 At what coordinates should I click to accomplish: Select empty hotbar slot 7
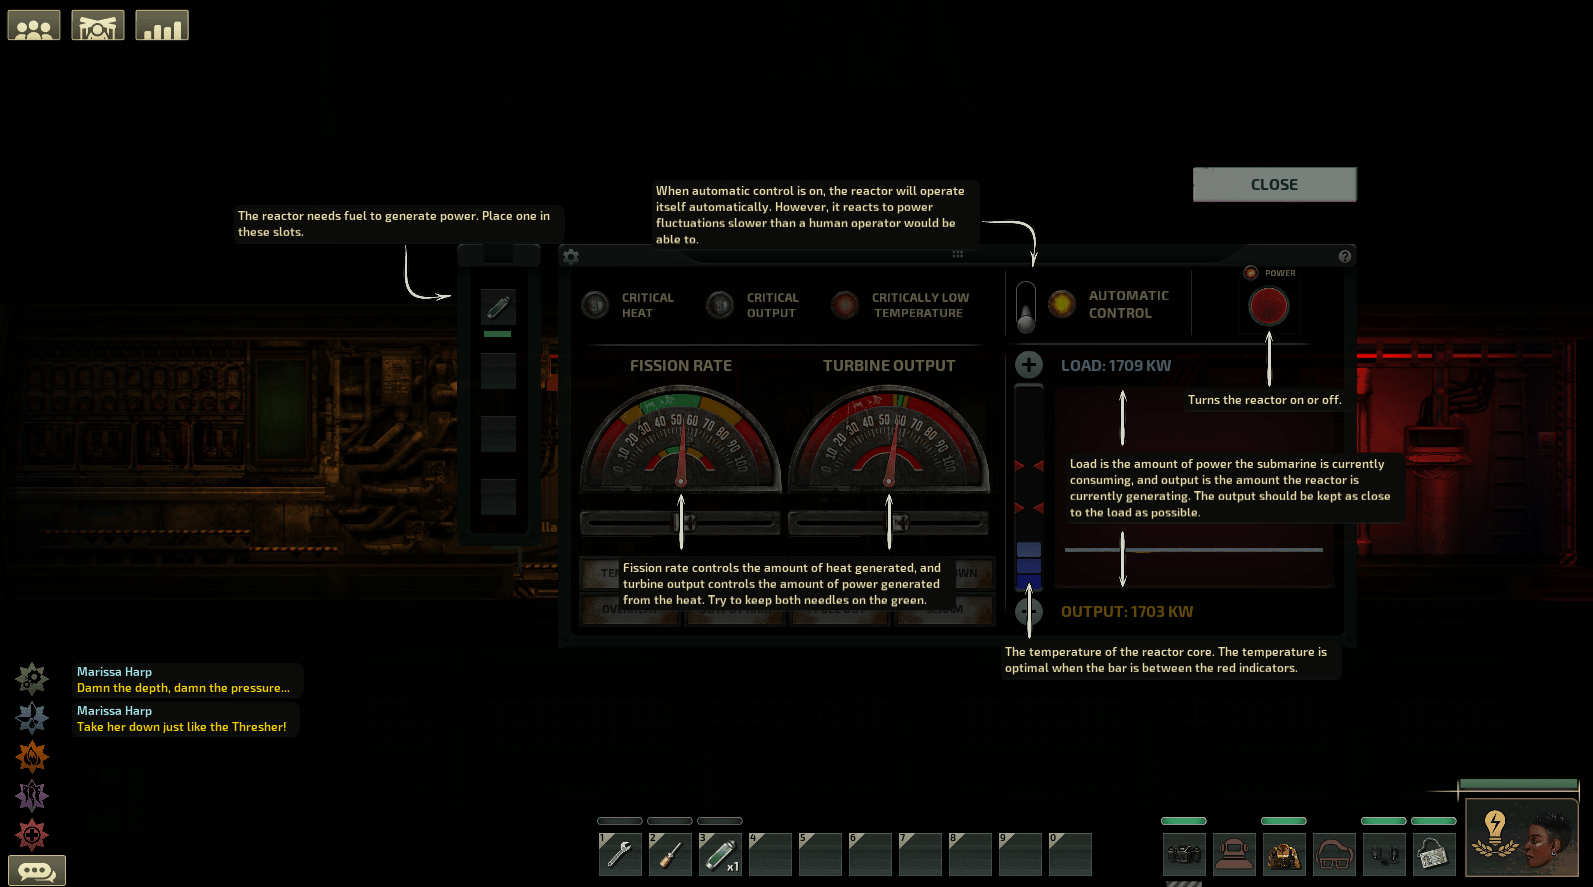(x=920, y=854)
